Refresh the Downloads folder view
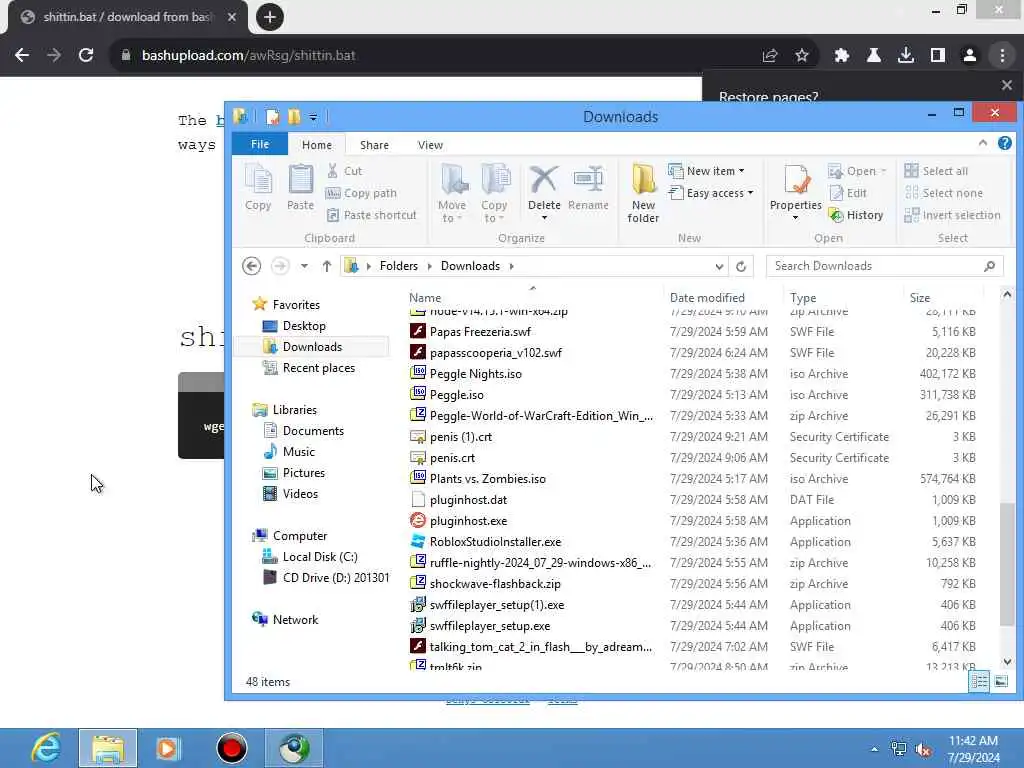 pyautogui.click(x=741, y=266)
